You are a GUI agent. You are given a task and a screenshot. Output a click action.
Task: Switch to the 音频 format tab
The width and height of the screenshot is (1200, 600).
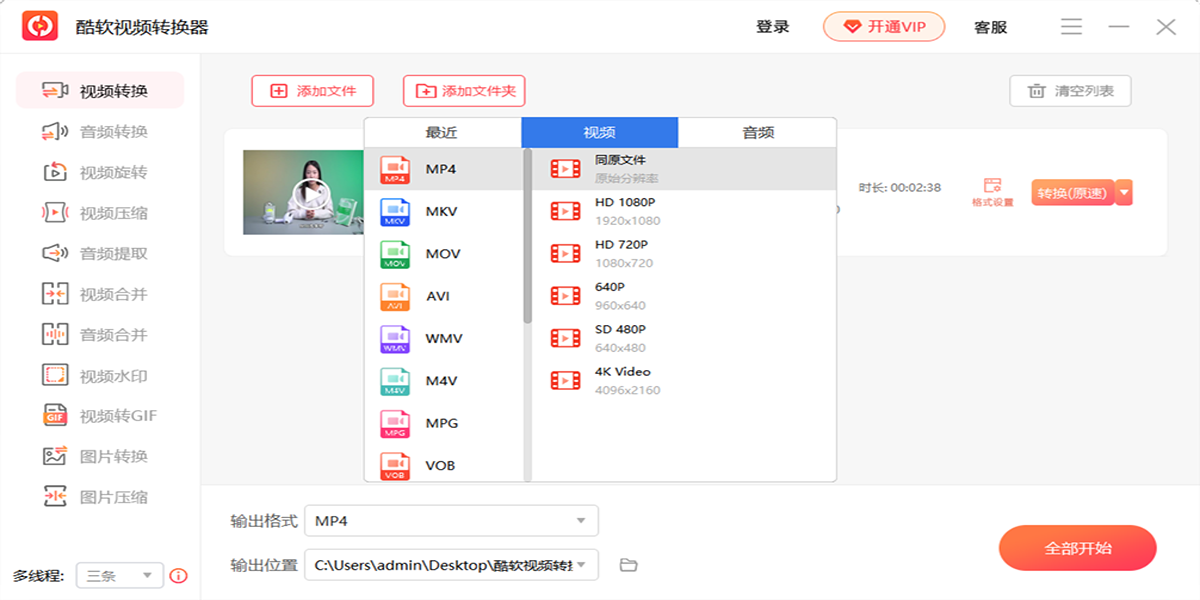click(x=757, y=132)
